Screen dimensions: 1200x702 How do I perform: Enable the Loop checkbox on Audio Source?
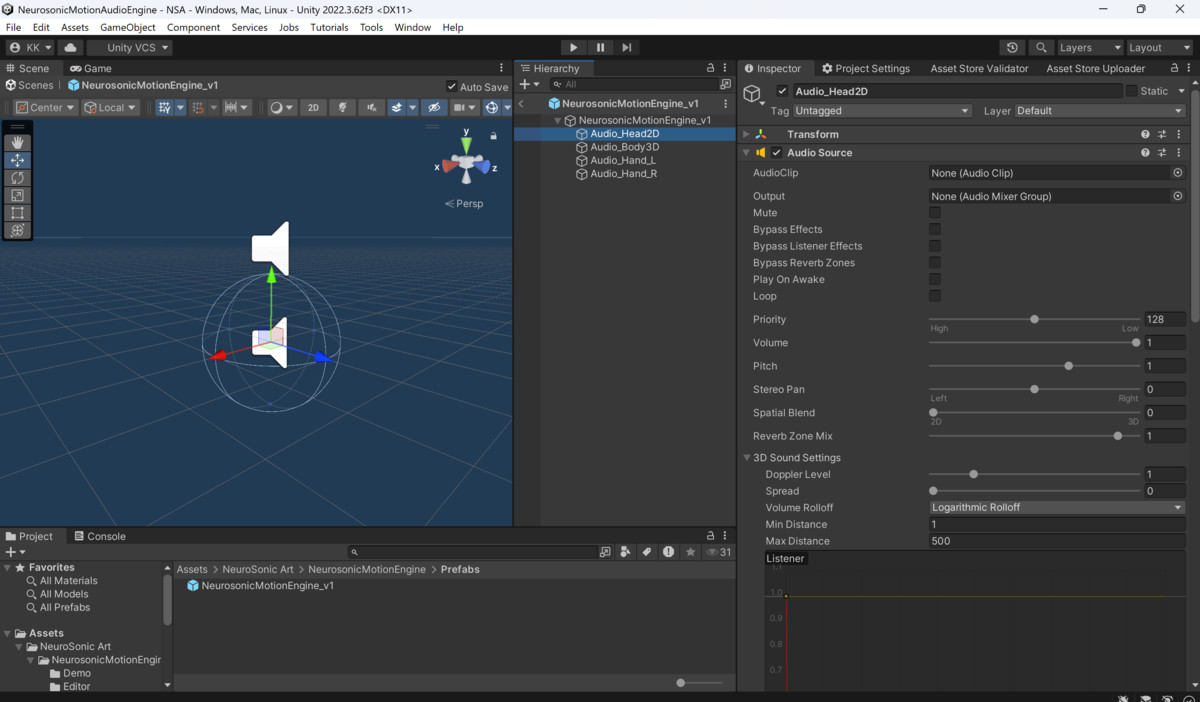(x=935, y=296)
